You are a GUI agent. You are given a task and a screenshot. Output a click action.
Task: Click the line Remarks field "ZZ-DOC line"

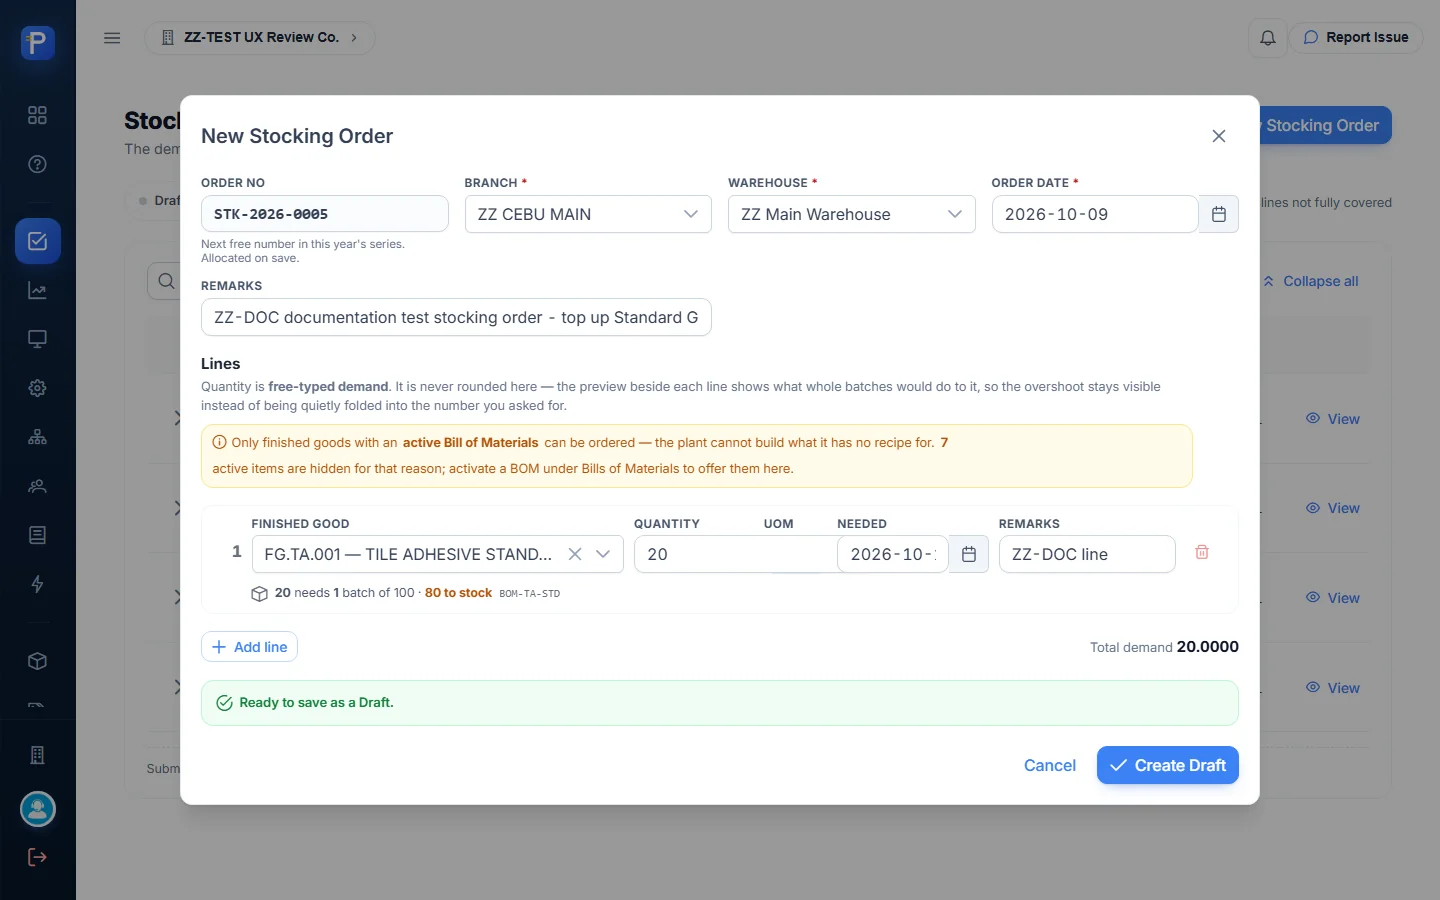coord(1087,554)
